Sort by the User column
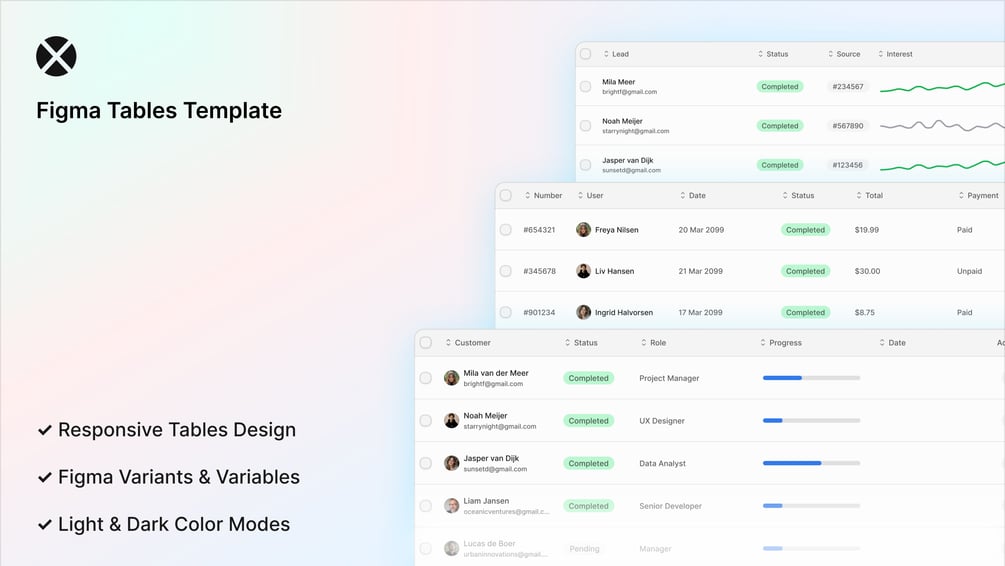Screen dimensions: 1005x566 tap(590, 196)
